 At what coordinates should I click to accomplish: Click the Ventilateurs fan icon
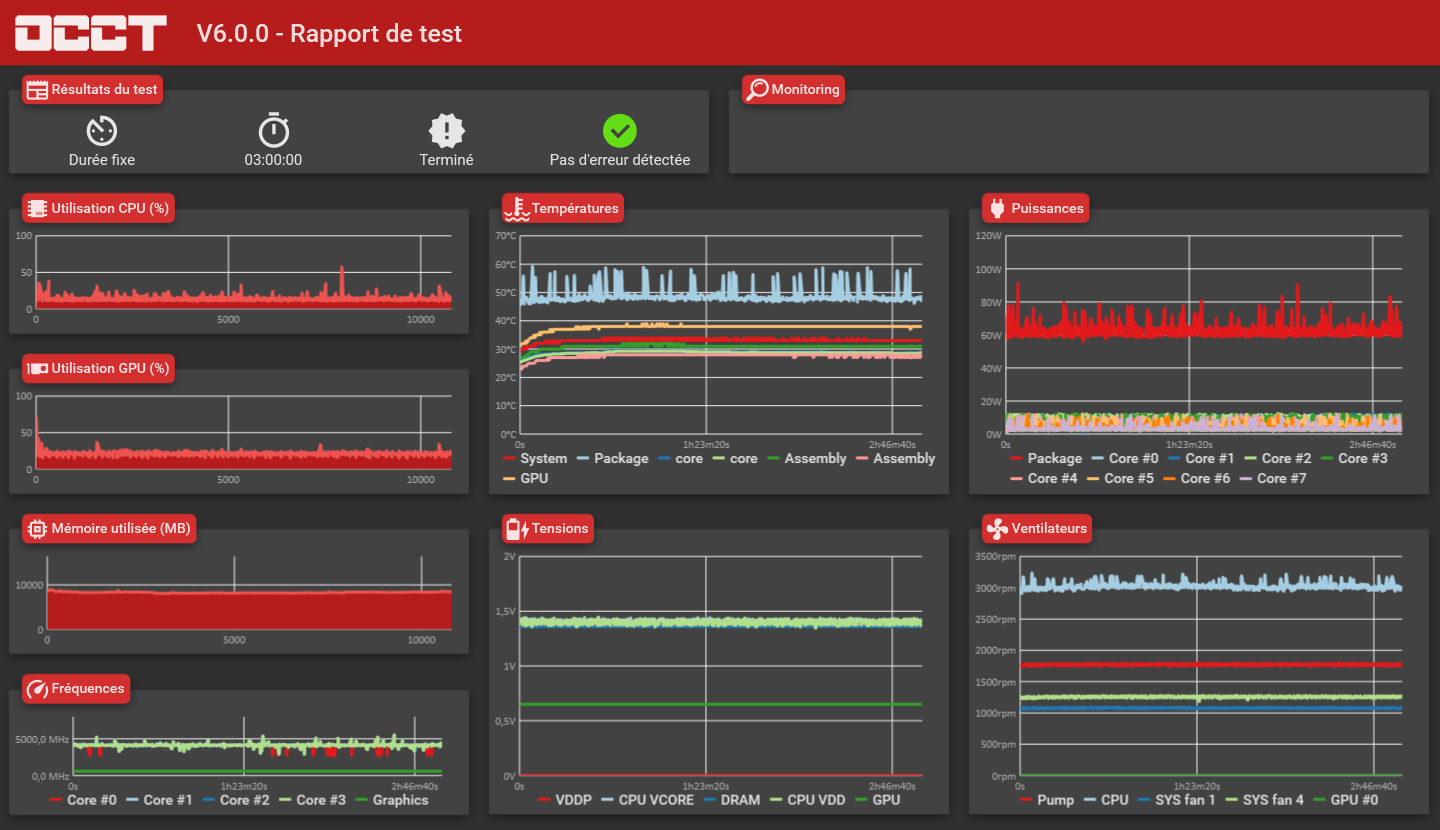tap(997, 528)
